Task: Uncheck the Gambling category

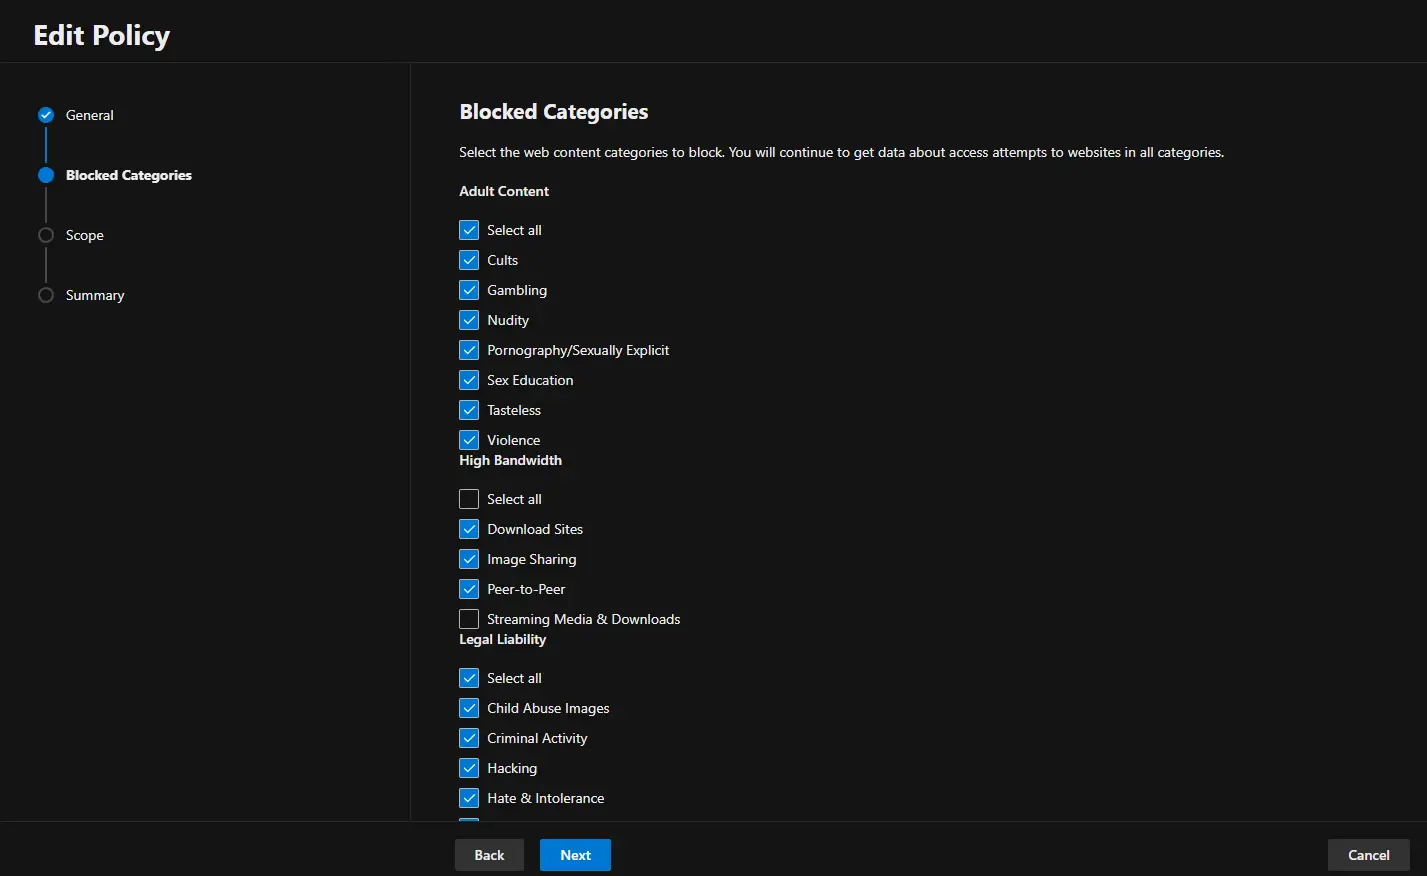Action: pyautogui.click(x=468, y=289)
